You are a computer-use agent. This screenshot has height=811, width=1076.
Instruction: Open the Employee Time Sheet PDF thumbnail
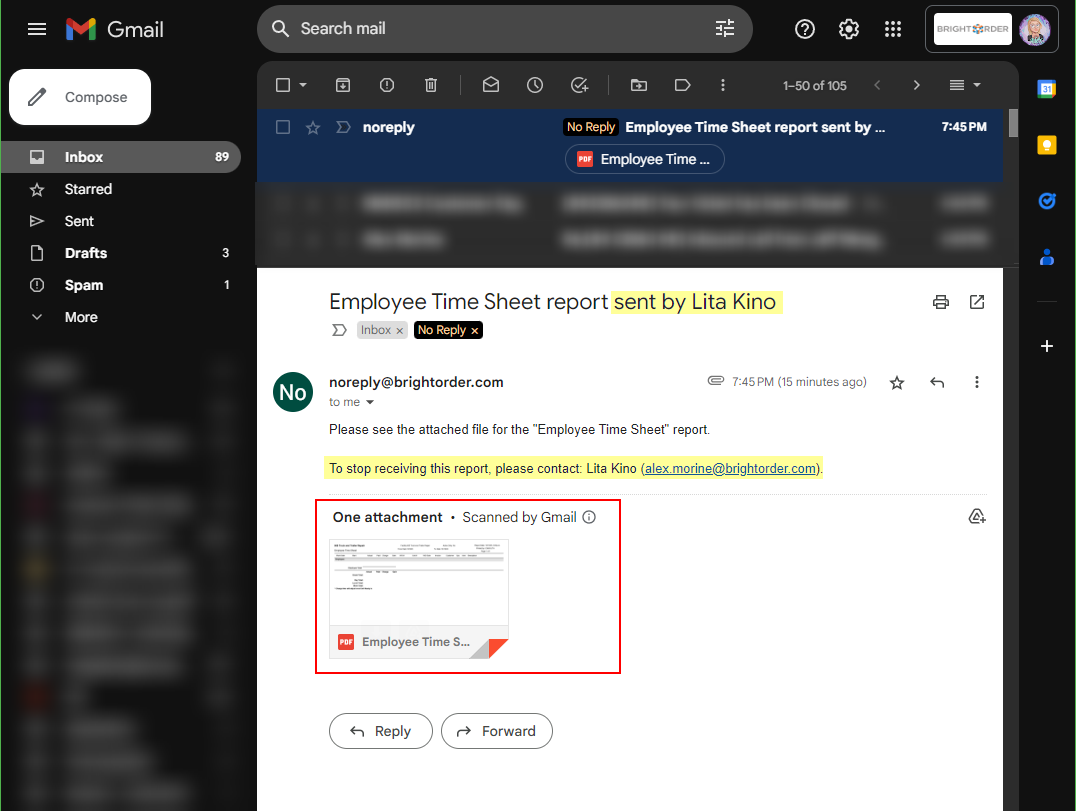click(419, 599)
